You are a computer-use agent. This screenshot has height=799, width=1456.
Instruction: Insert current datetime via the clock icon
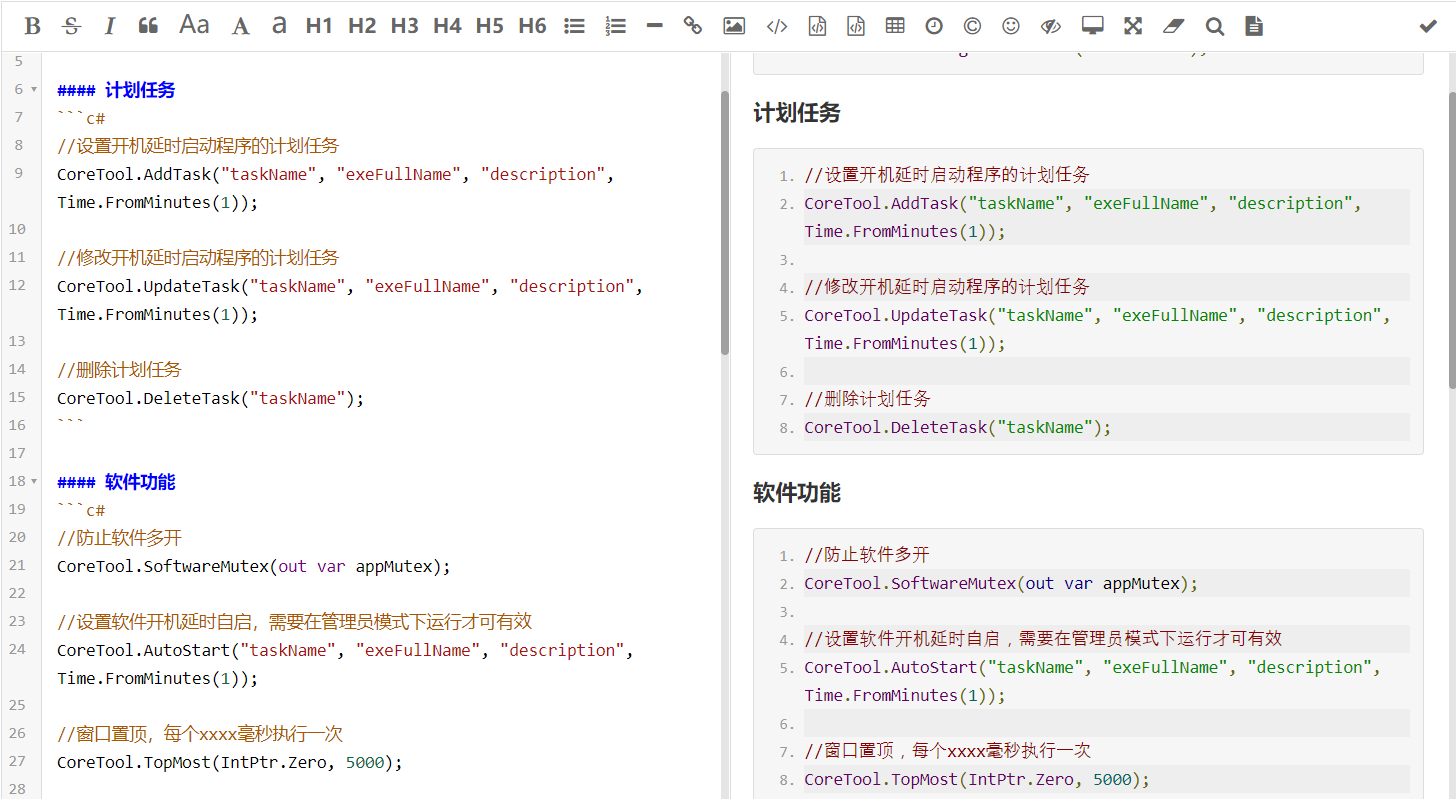(x=933, y=25)
